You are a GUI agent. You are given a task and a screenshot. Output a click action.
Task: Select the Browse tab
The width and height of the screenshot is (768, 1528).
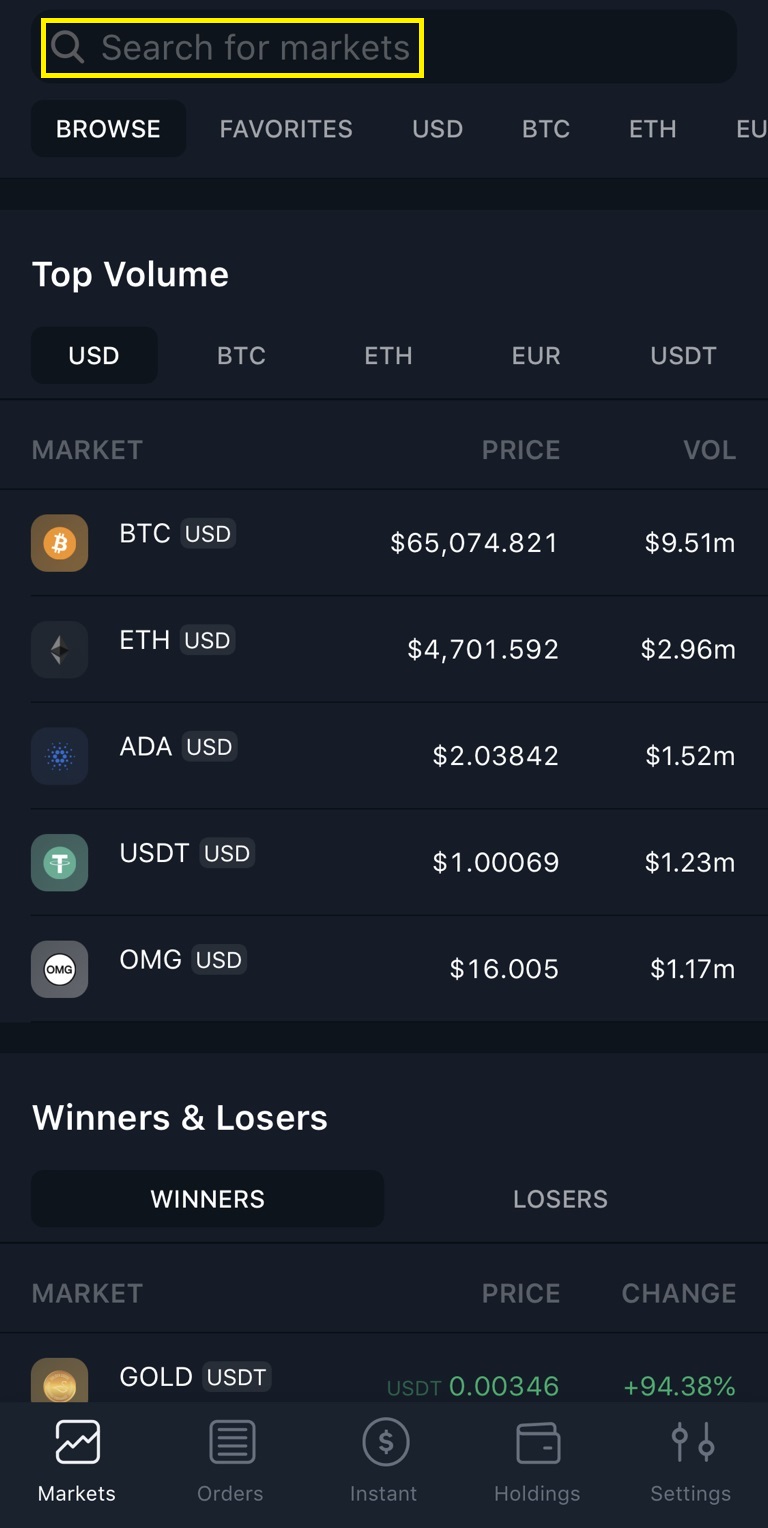click(x=108, y=129)
